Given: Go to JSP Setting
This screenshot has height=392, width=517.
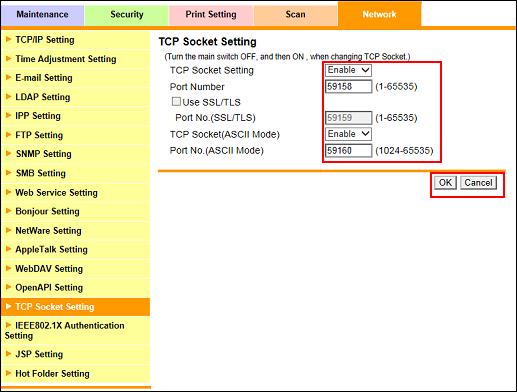Looking at the screenshot, I should 76,354.
